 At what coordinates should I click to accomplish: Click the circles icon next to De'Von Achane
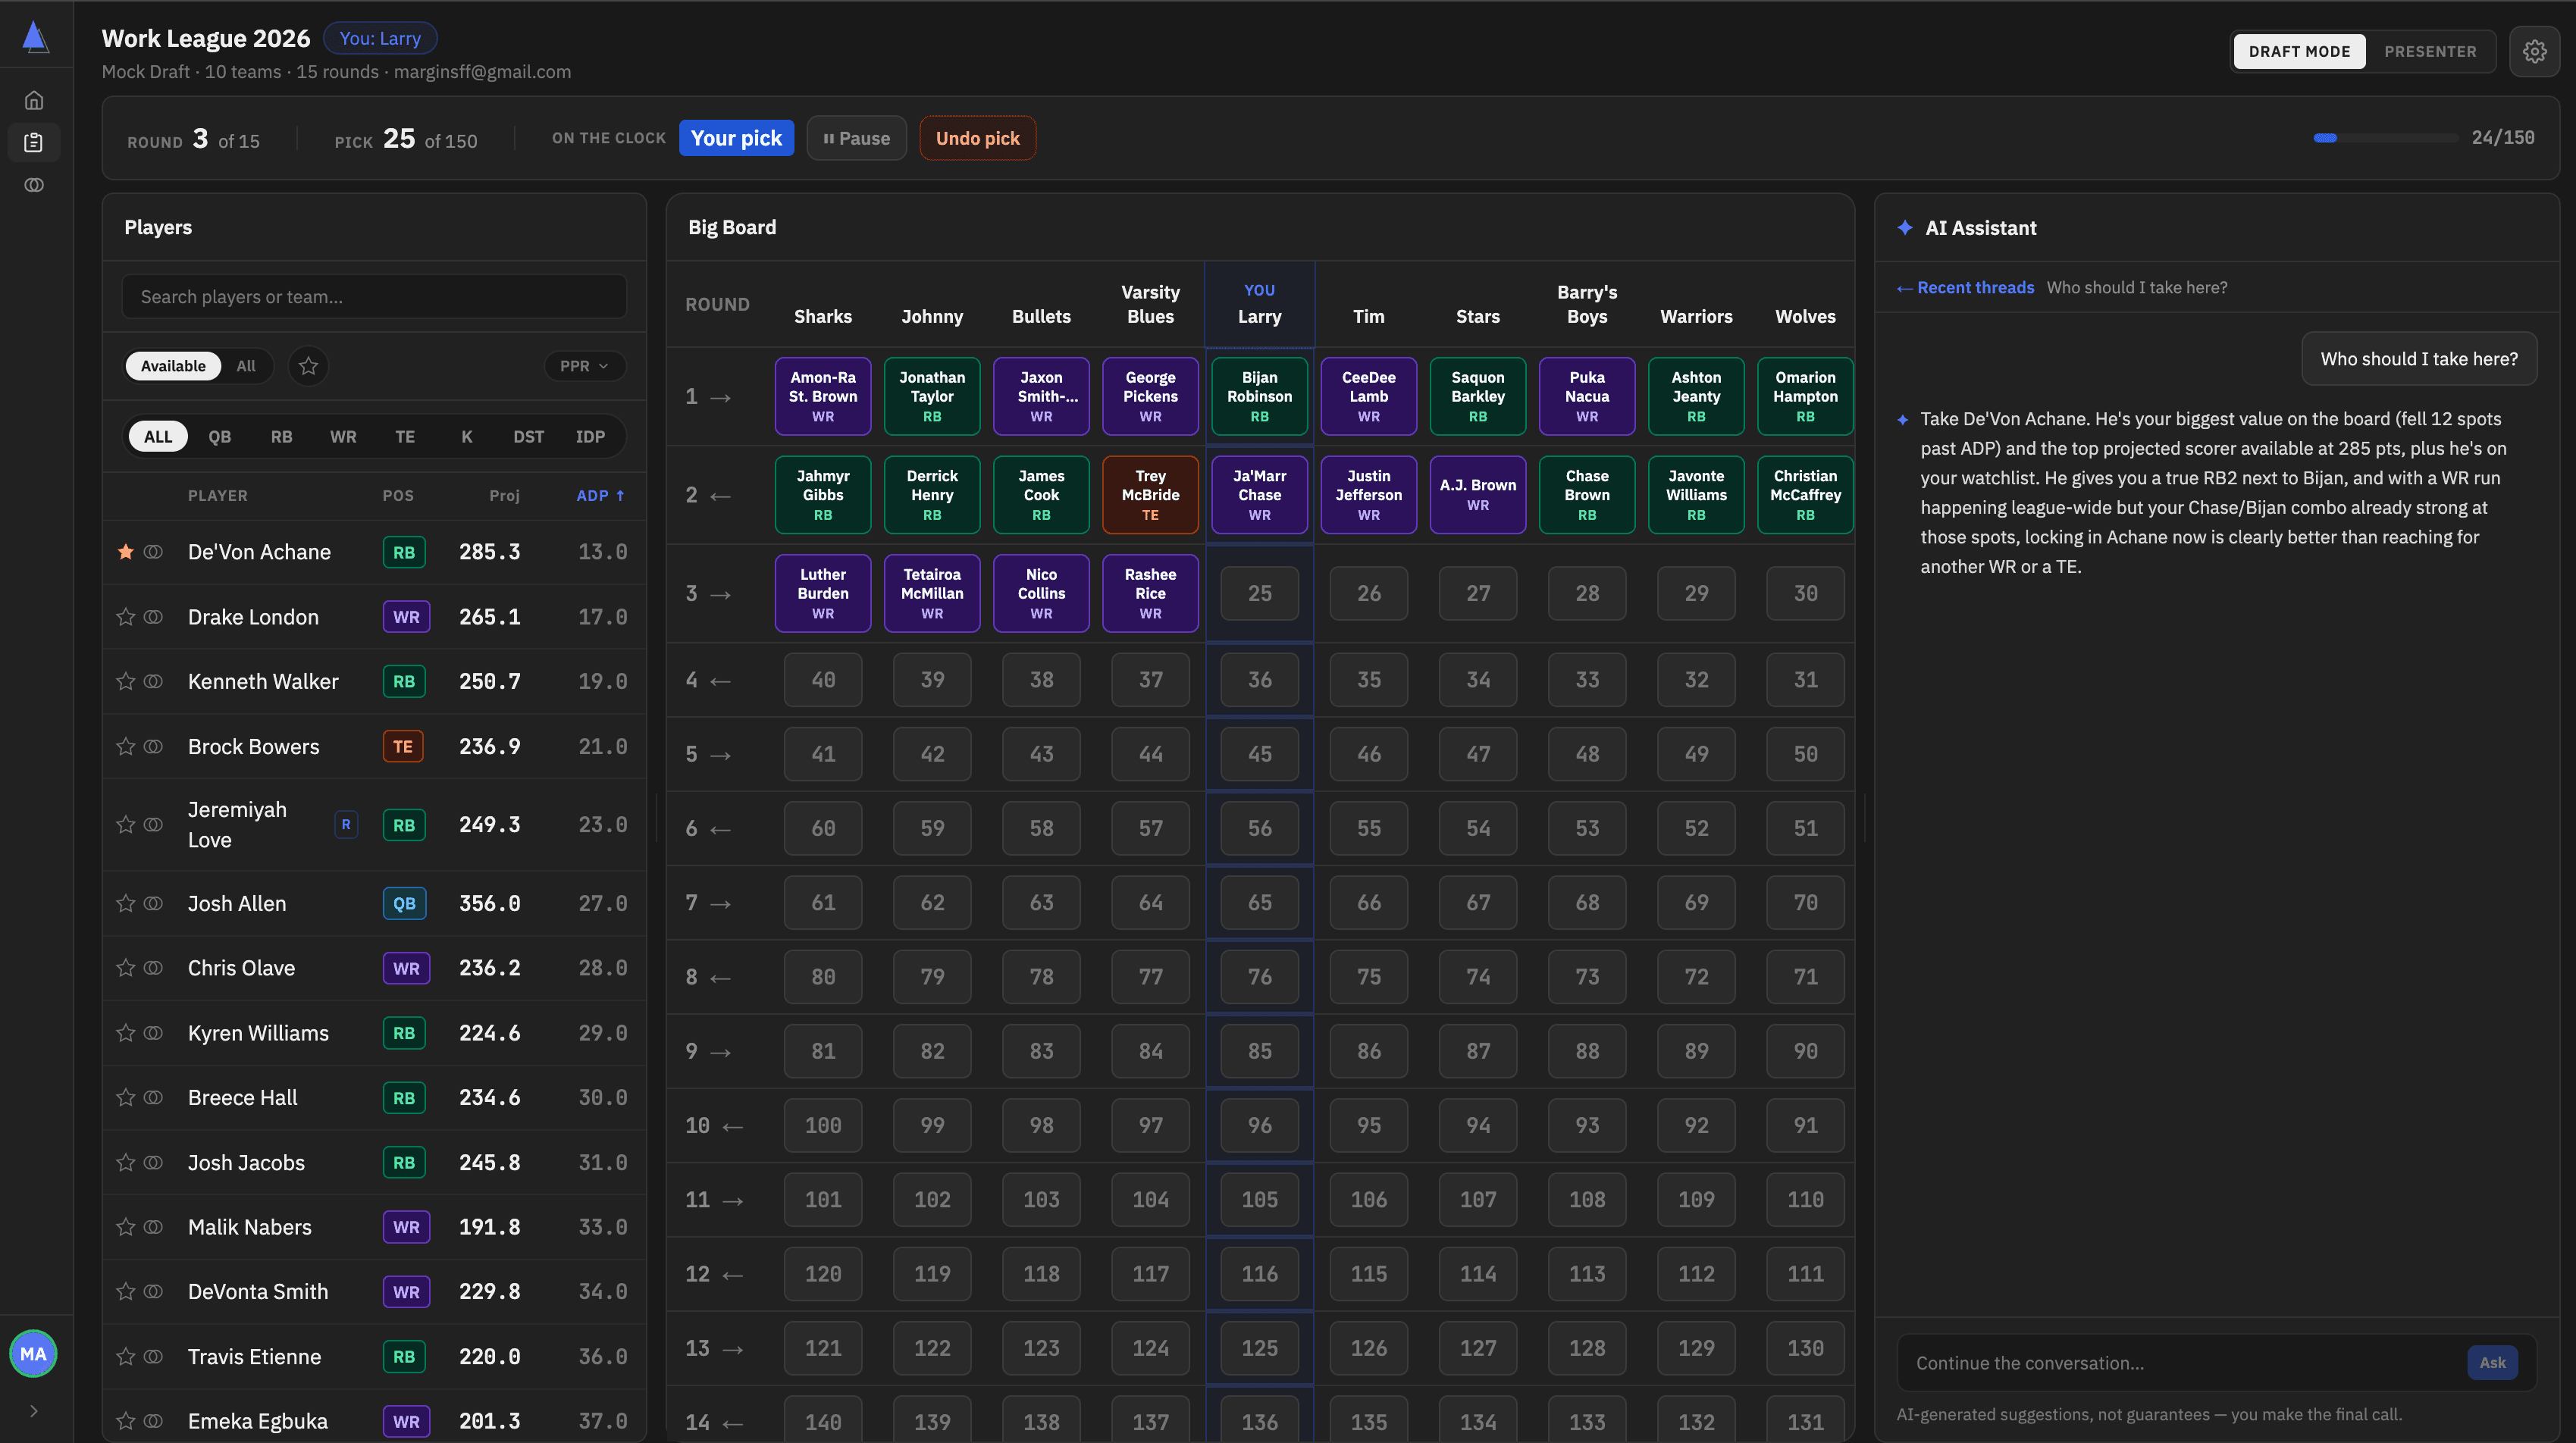153,552
